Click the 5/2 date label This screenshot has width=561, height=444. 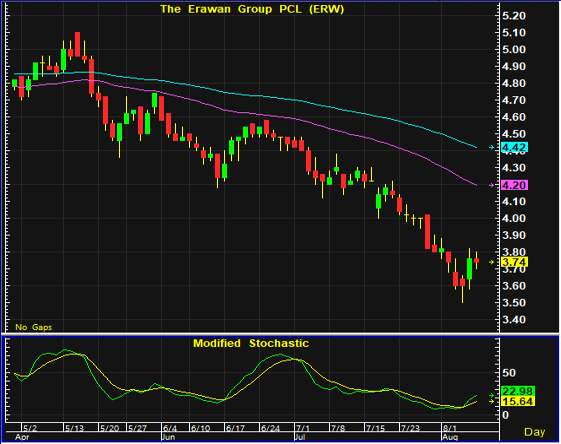[x=30, y=428]
